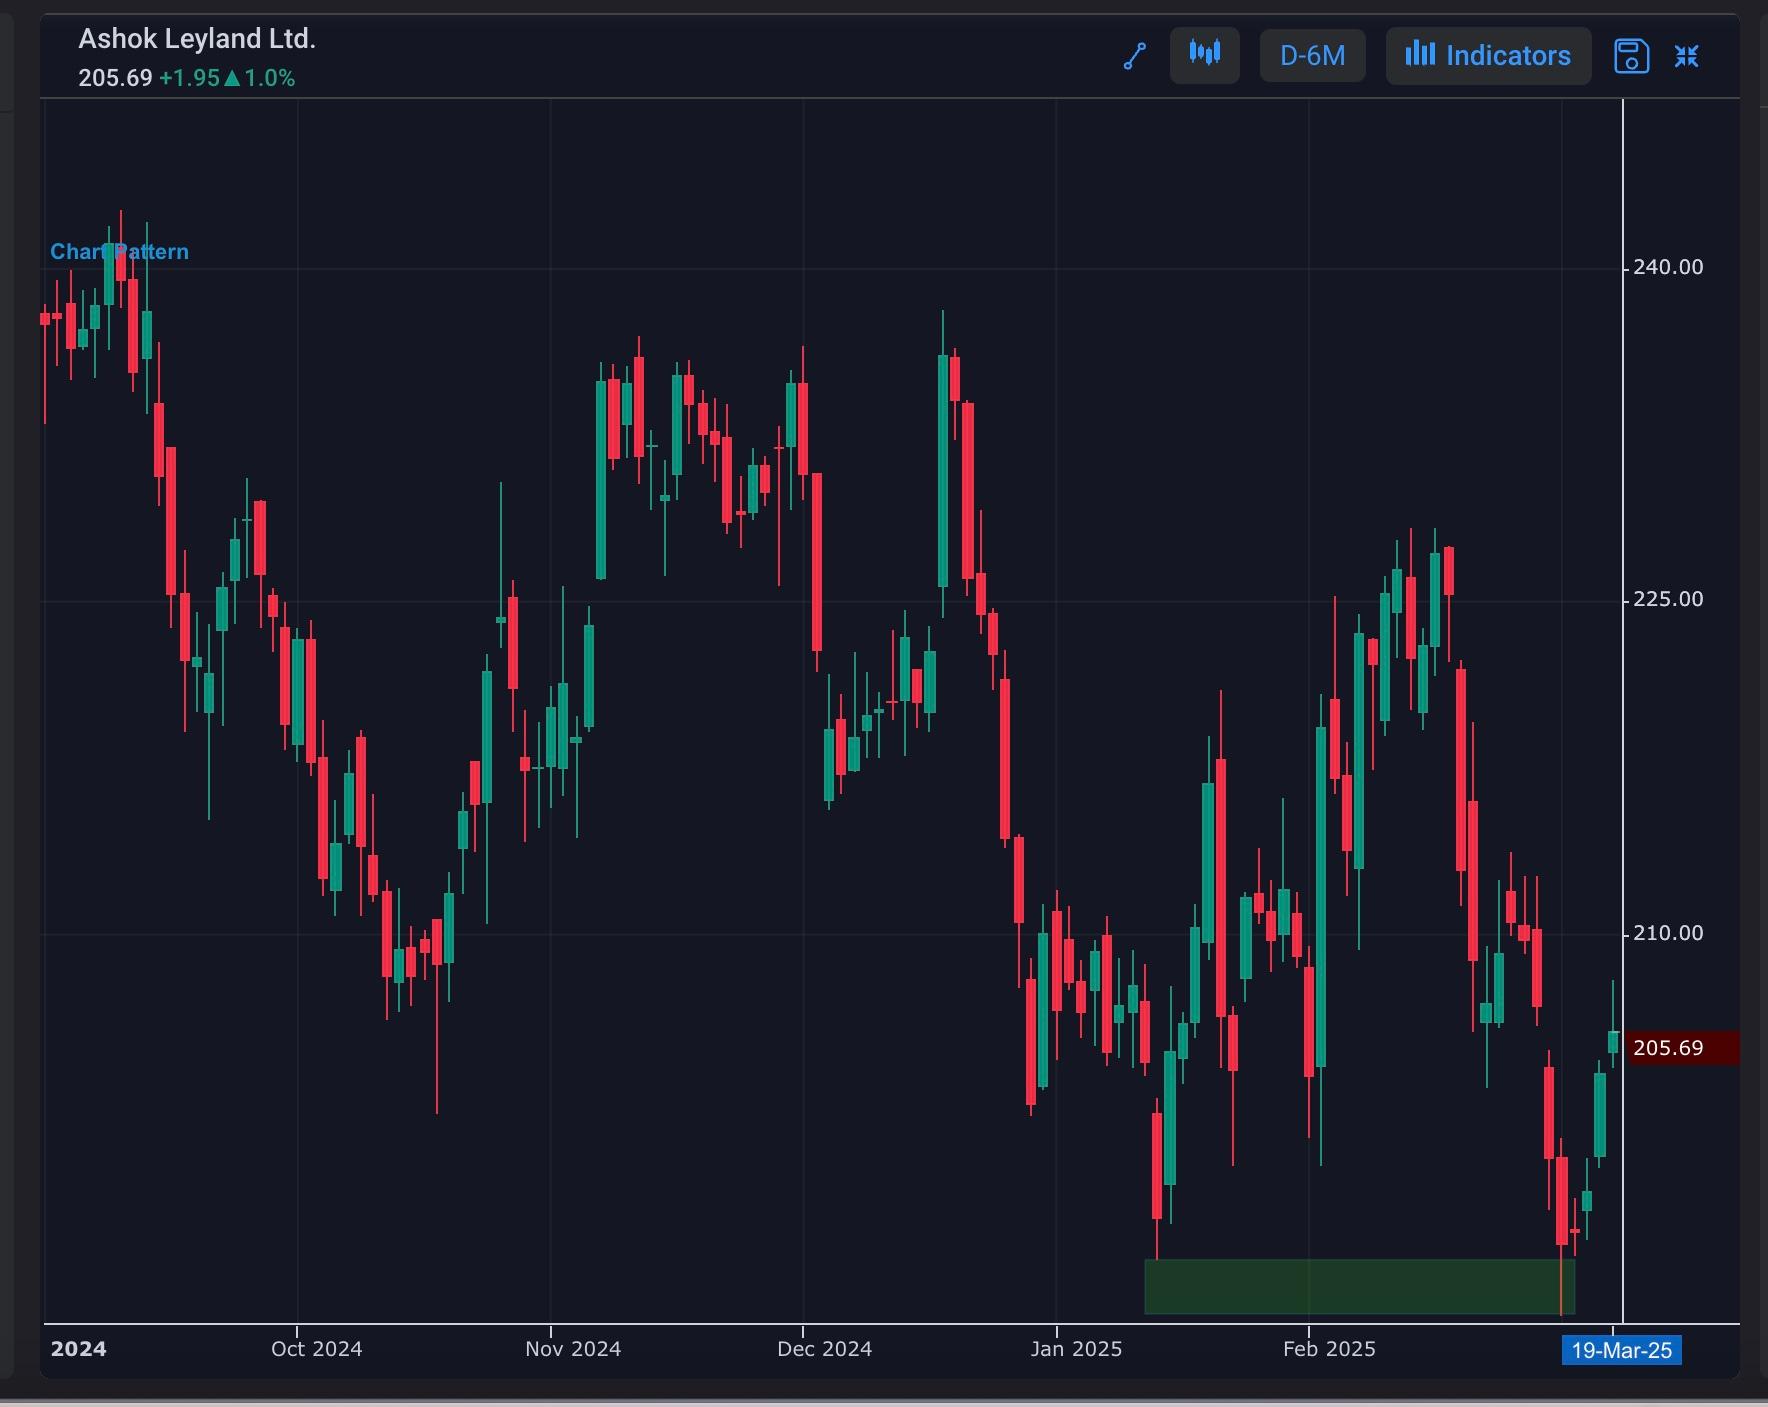Image resolution: width=1768 pixels, height=1407 pixels.
Task: Click the +1.95 price change value
Action: (189, 78)
